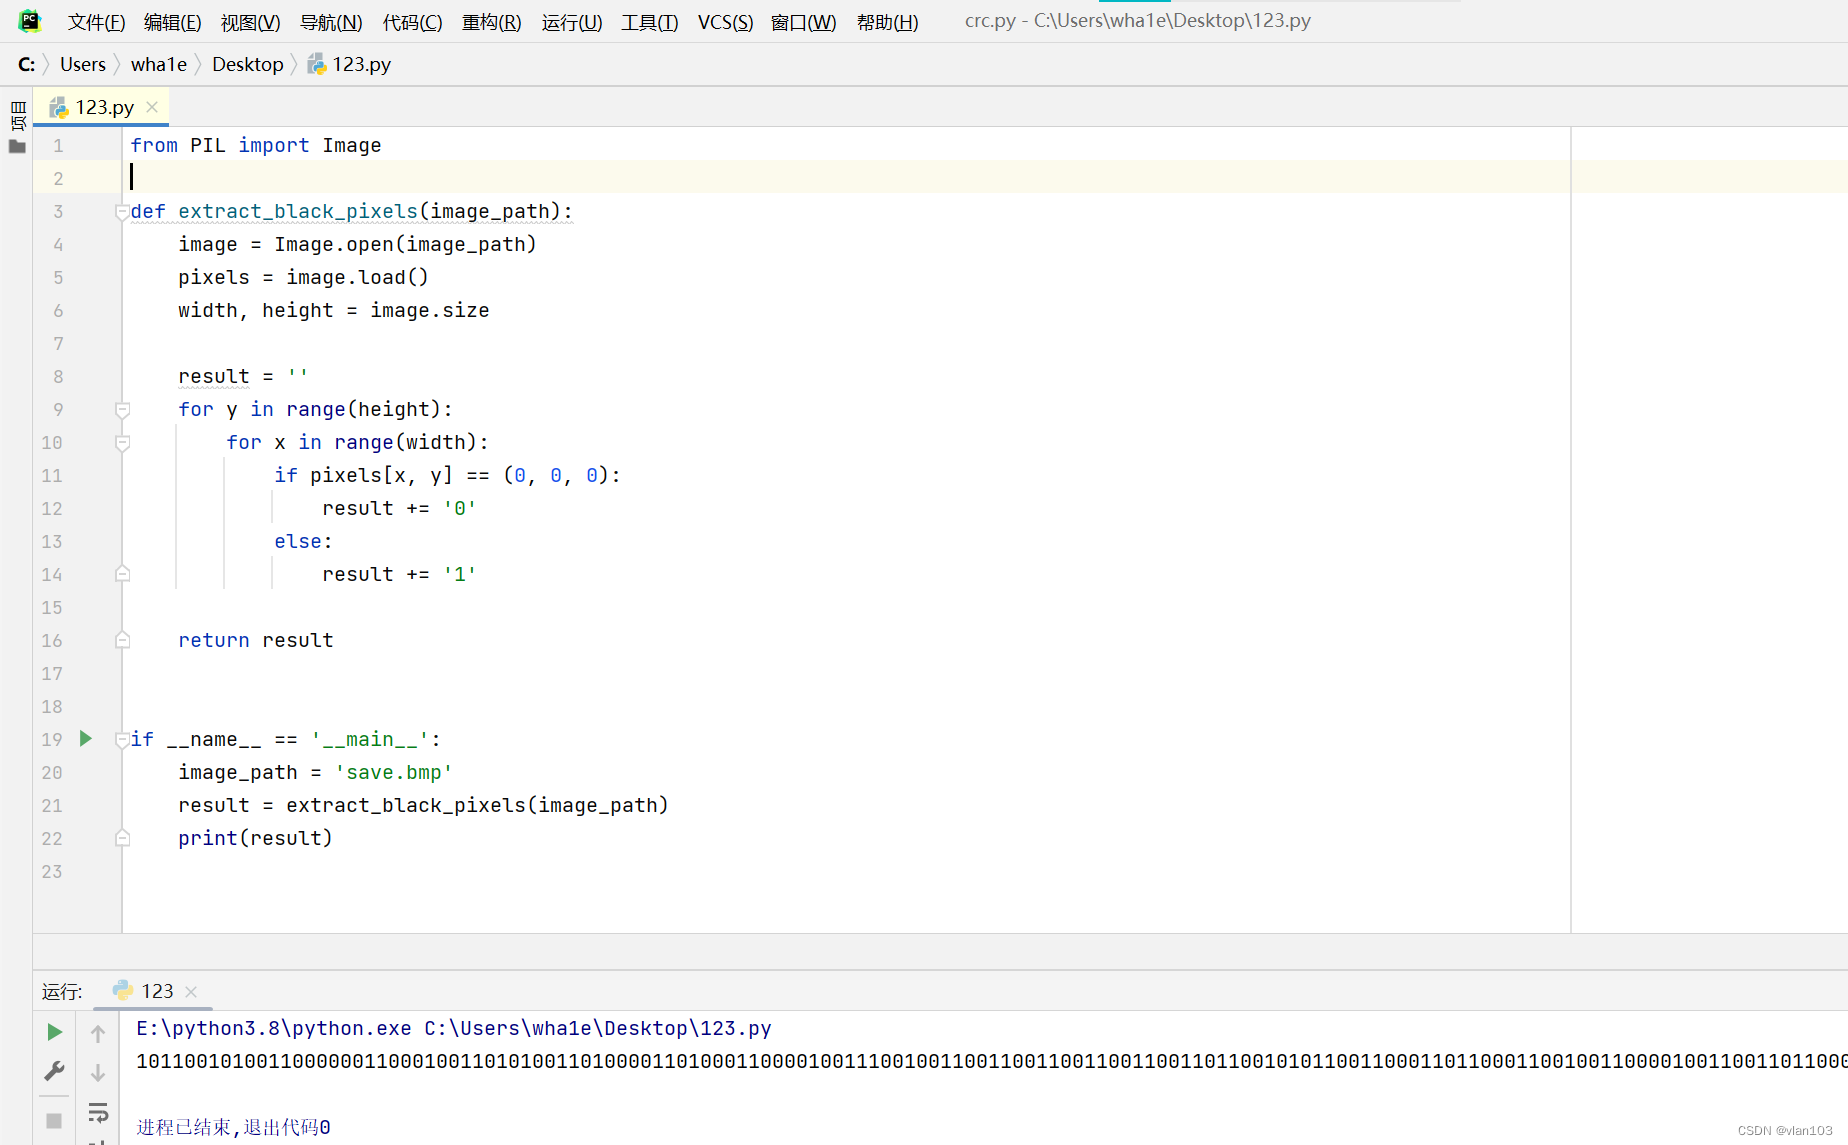Screen dimensions: 1848x1145
Task: Close the 123 run tab
Action: point(191,992)
